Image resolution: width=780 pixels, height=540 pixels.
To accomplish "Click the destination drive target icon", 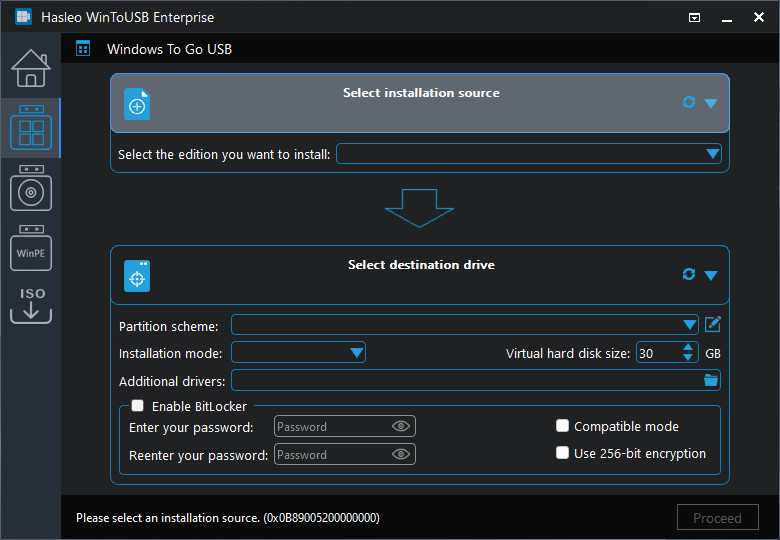I will [x=137, y=276].
